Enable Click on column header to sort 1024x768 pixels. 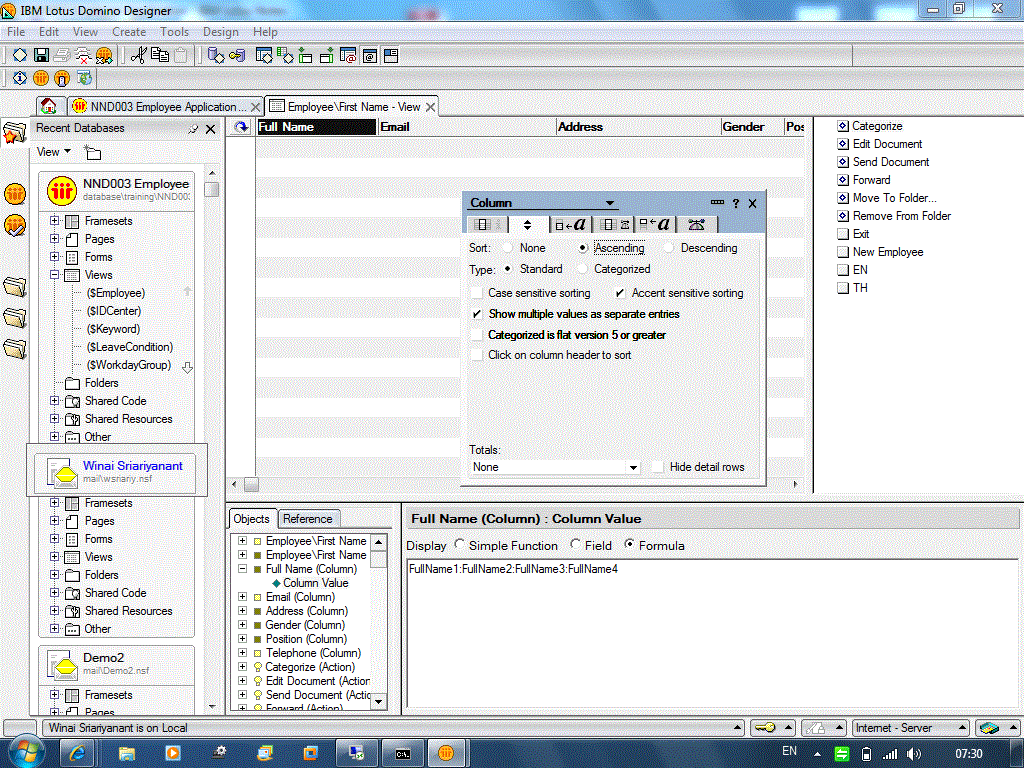coord(477,355)
